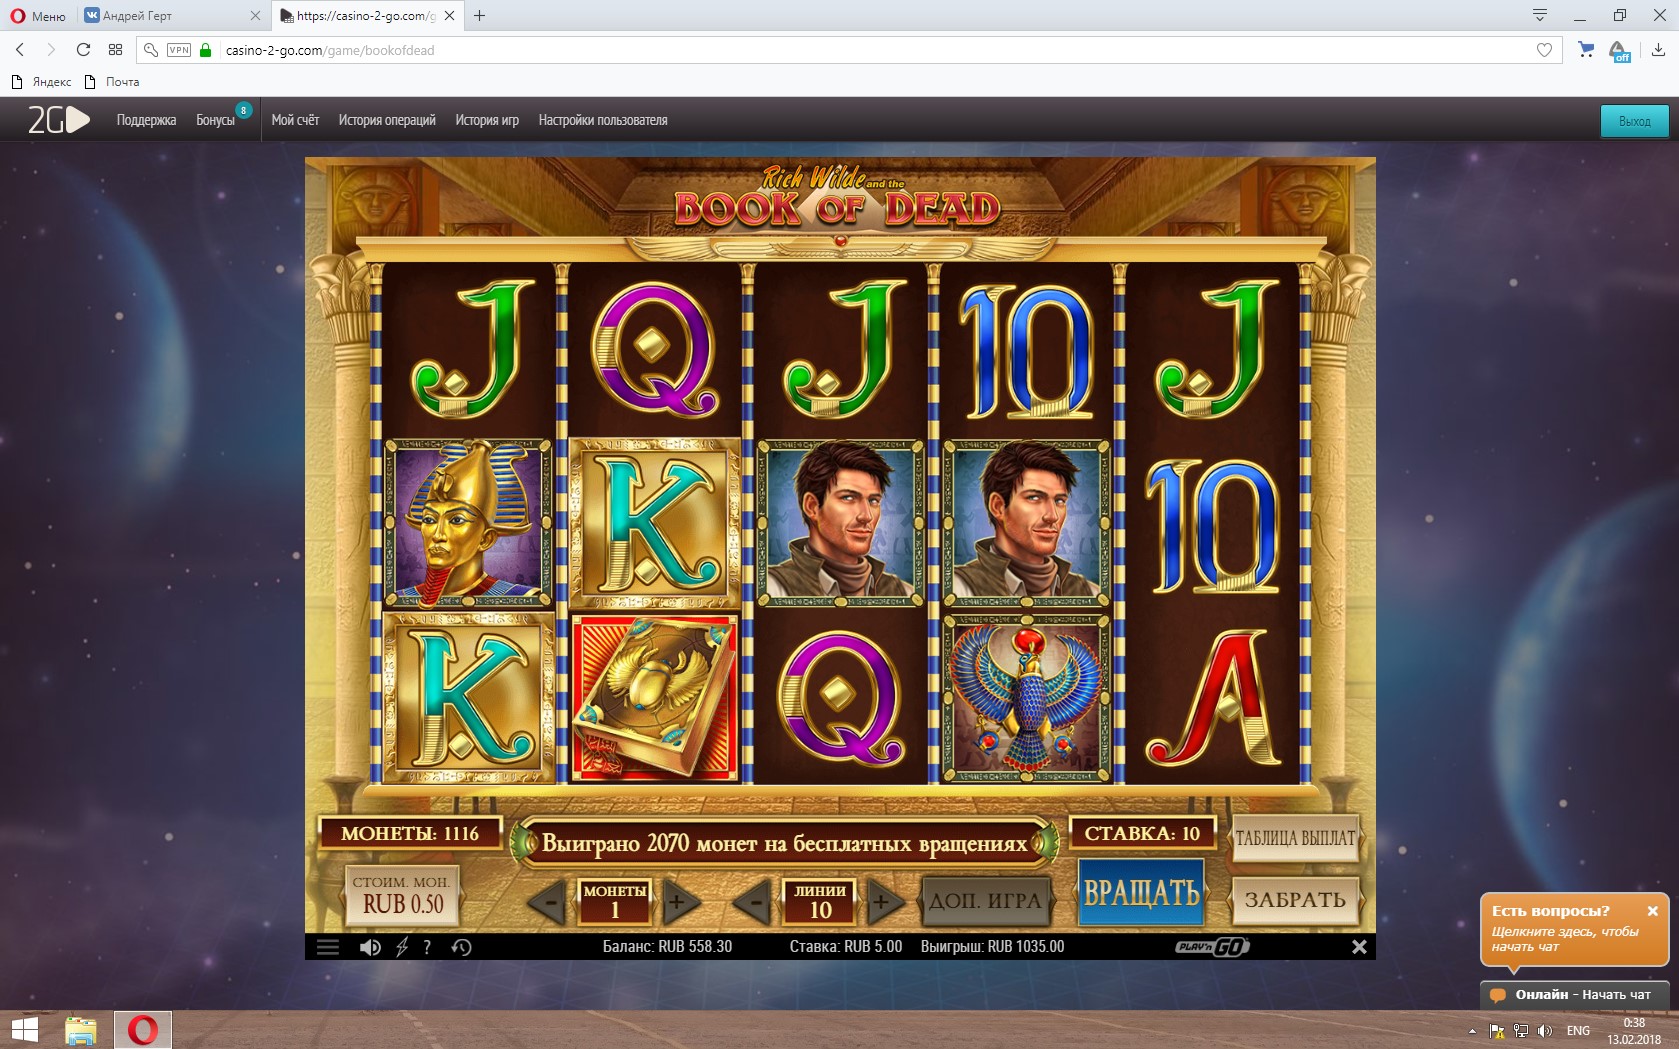Show hidden tray icons arrow
Screen dimensions: 1679x1049
point(1472,1031)
